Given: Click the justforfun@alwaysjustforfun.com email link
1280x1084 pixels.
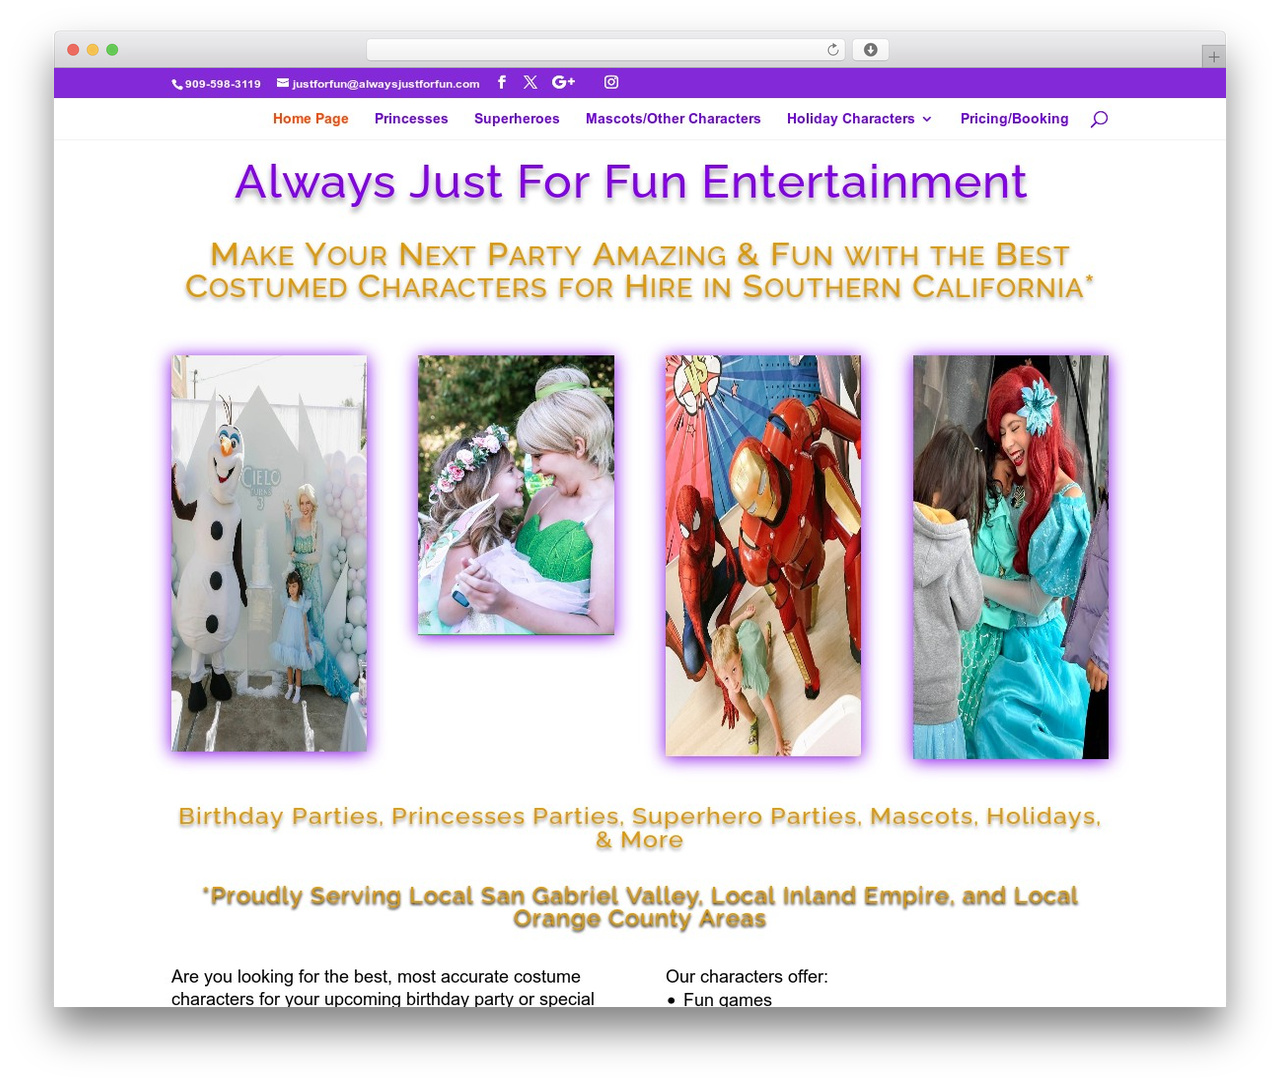Looking at the screenshot, I should click(386, 84).
